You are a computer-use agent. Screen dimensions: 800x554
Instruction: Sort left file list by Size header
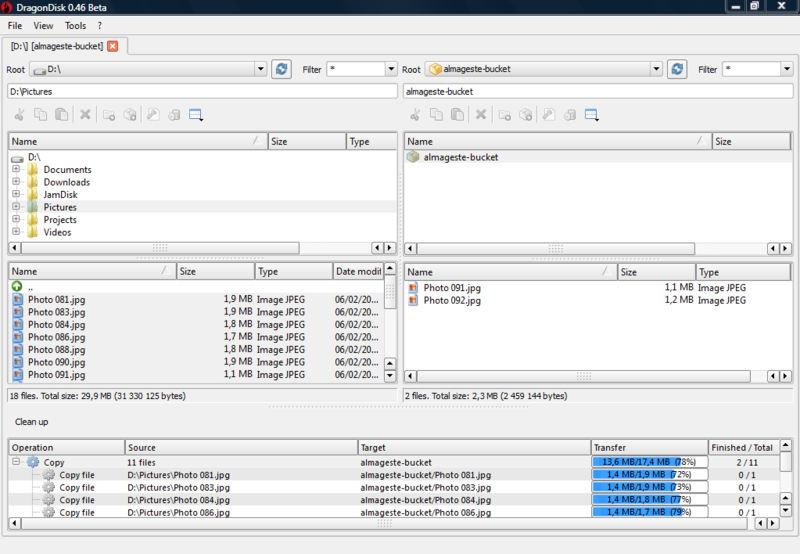pyautogui.click(x=215, y=271)
